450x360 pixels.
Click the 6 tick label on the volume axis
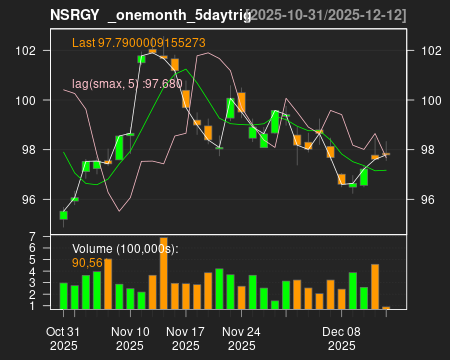32,248
